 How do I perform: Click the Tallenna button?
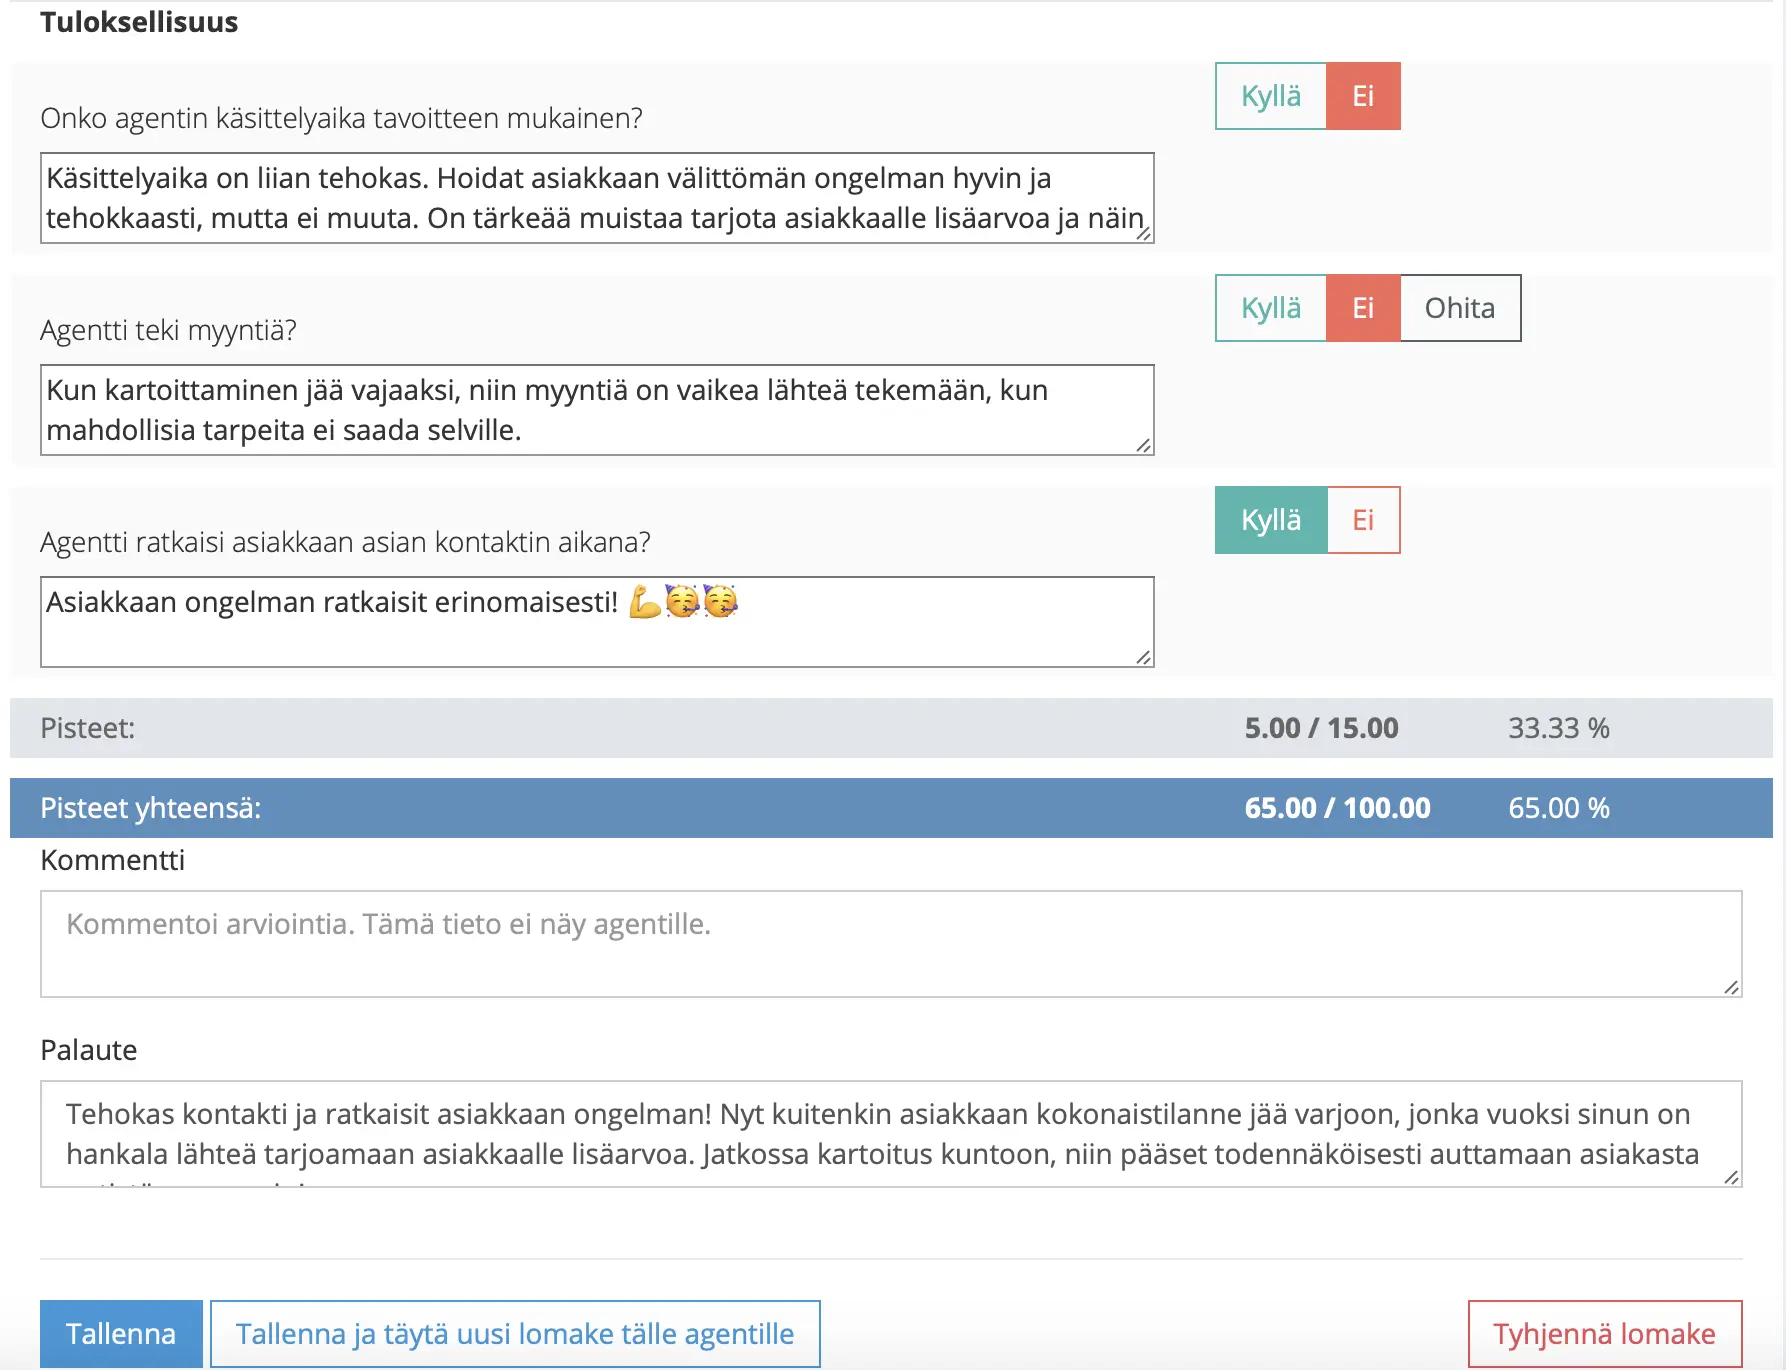pyautogui.click(x=121, y=1333)
